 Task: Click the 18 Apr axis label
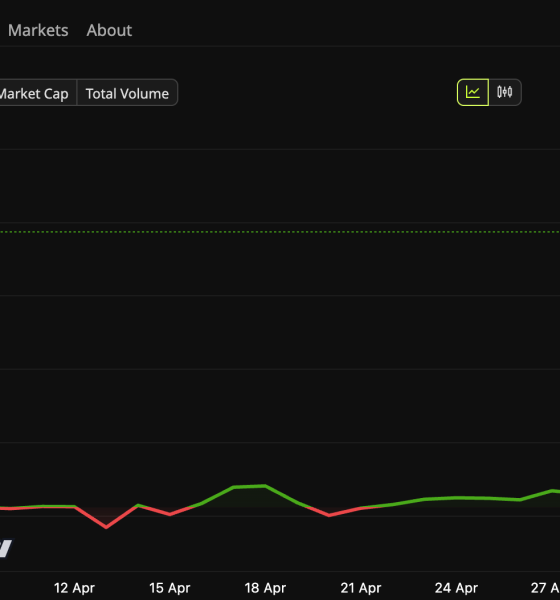click(265, 588)
